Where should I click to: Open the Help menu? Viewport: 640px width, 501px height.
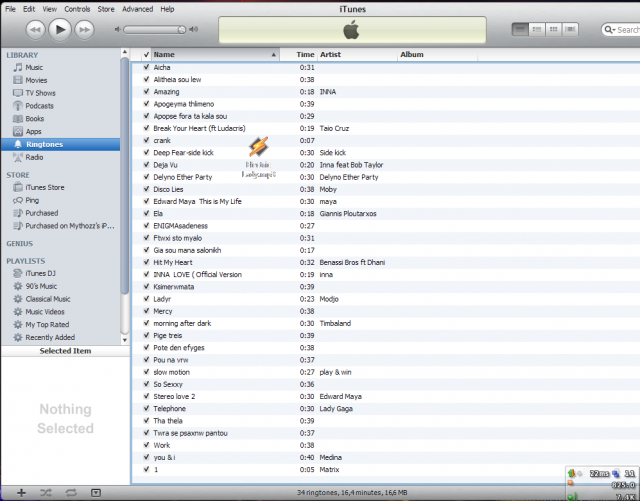pyautogui.click(x=167, y=9)
